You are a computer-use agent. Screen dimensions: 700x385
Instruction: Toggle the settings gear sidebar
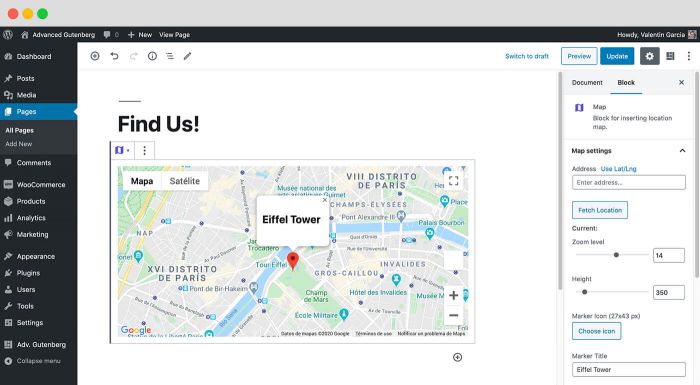coord(650,56)
